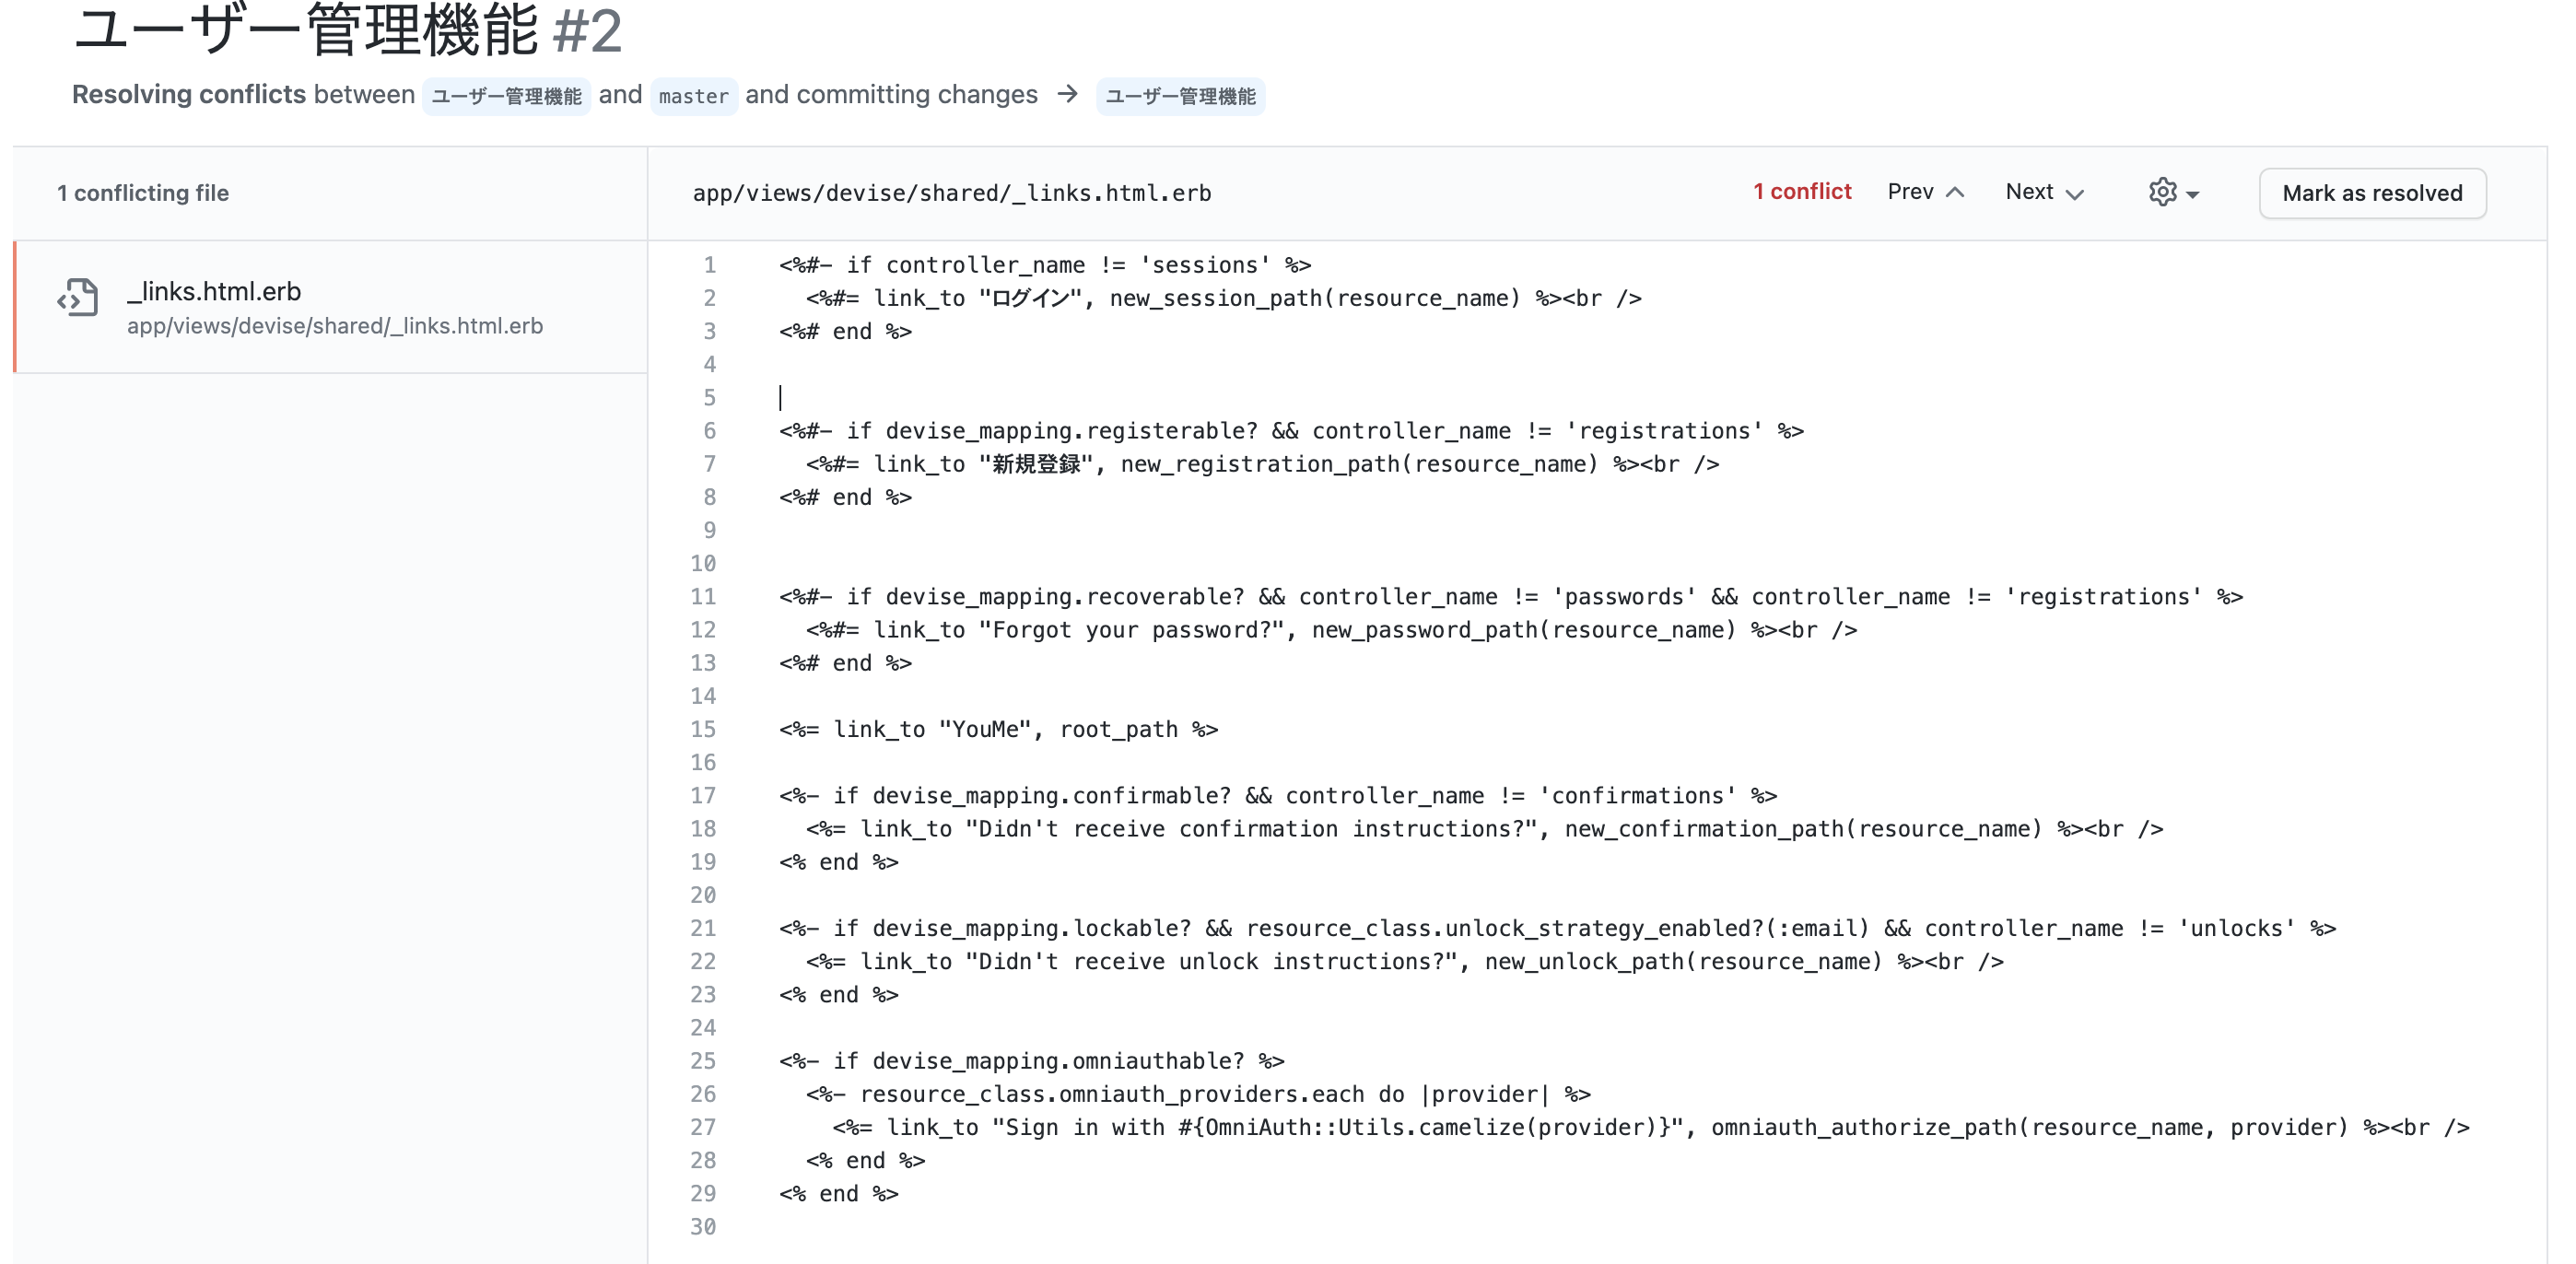The height and width of the screenshot is (1264, 2576).
Task: Click the target ユーザー管理機能 branch label after arrow
Action: [1180, 97]
